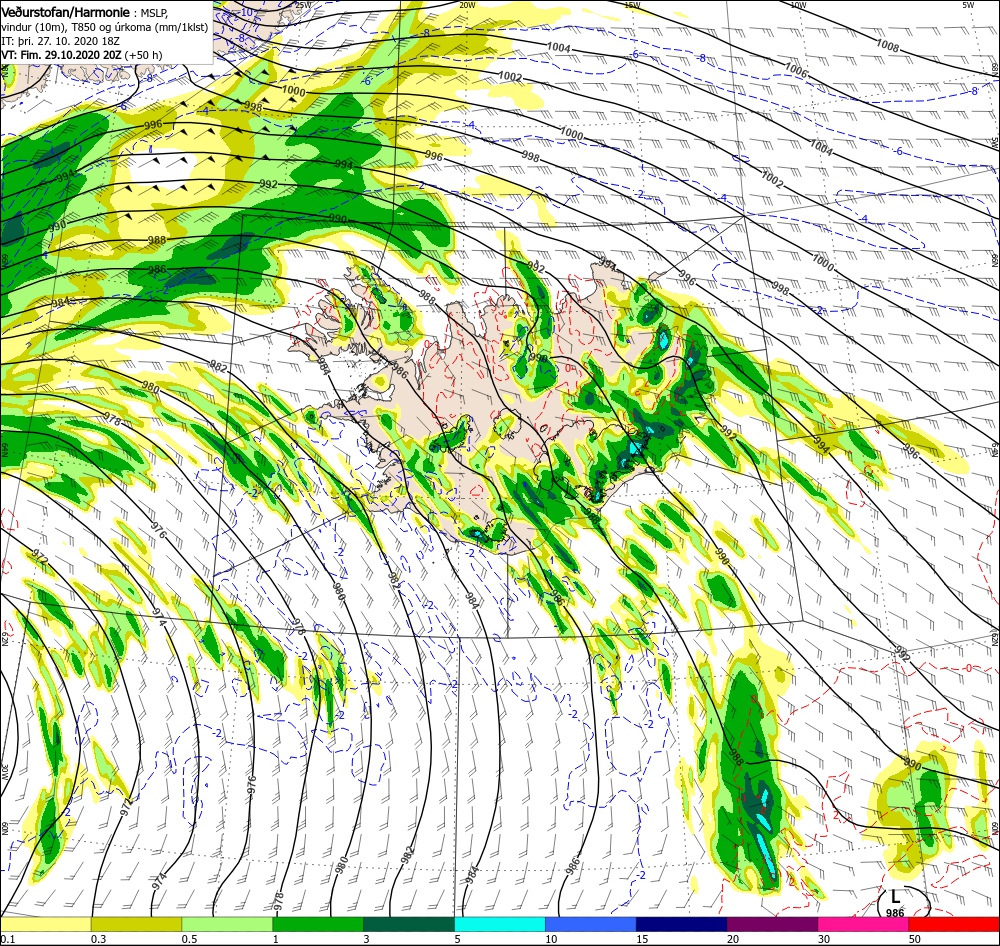
Task: Click the legend value '0.3'
Action: [98, 938]
